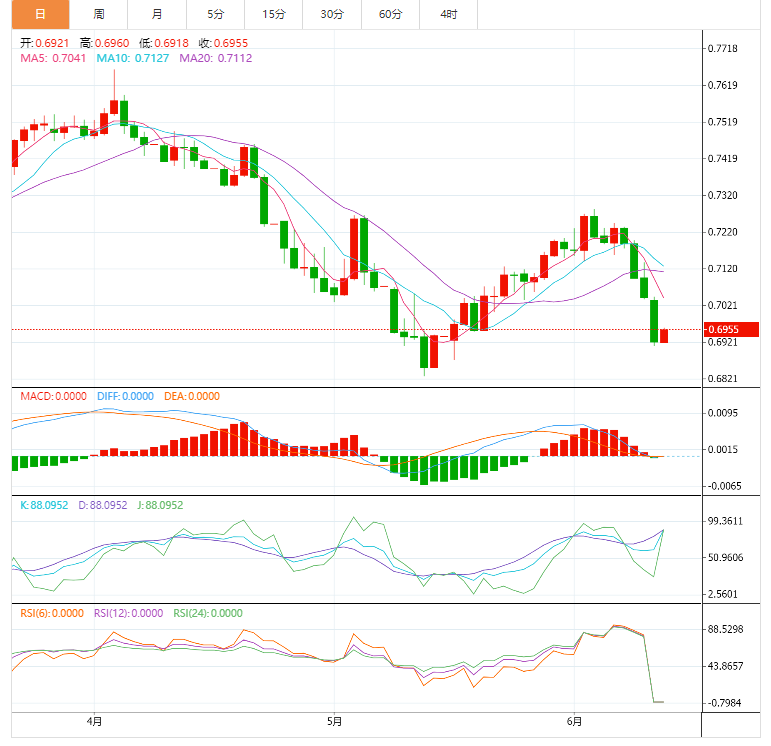Click the -0.7984 RSI axis label
This screenshot has height=746, width=771.
pos(724,703)
